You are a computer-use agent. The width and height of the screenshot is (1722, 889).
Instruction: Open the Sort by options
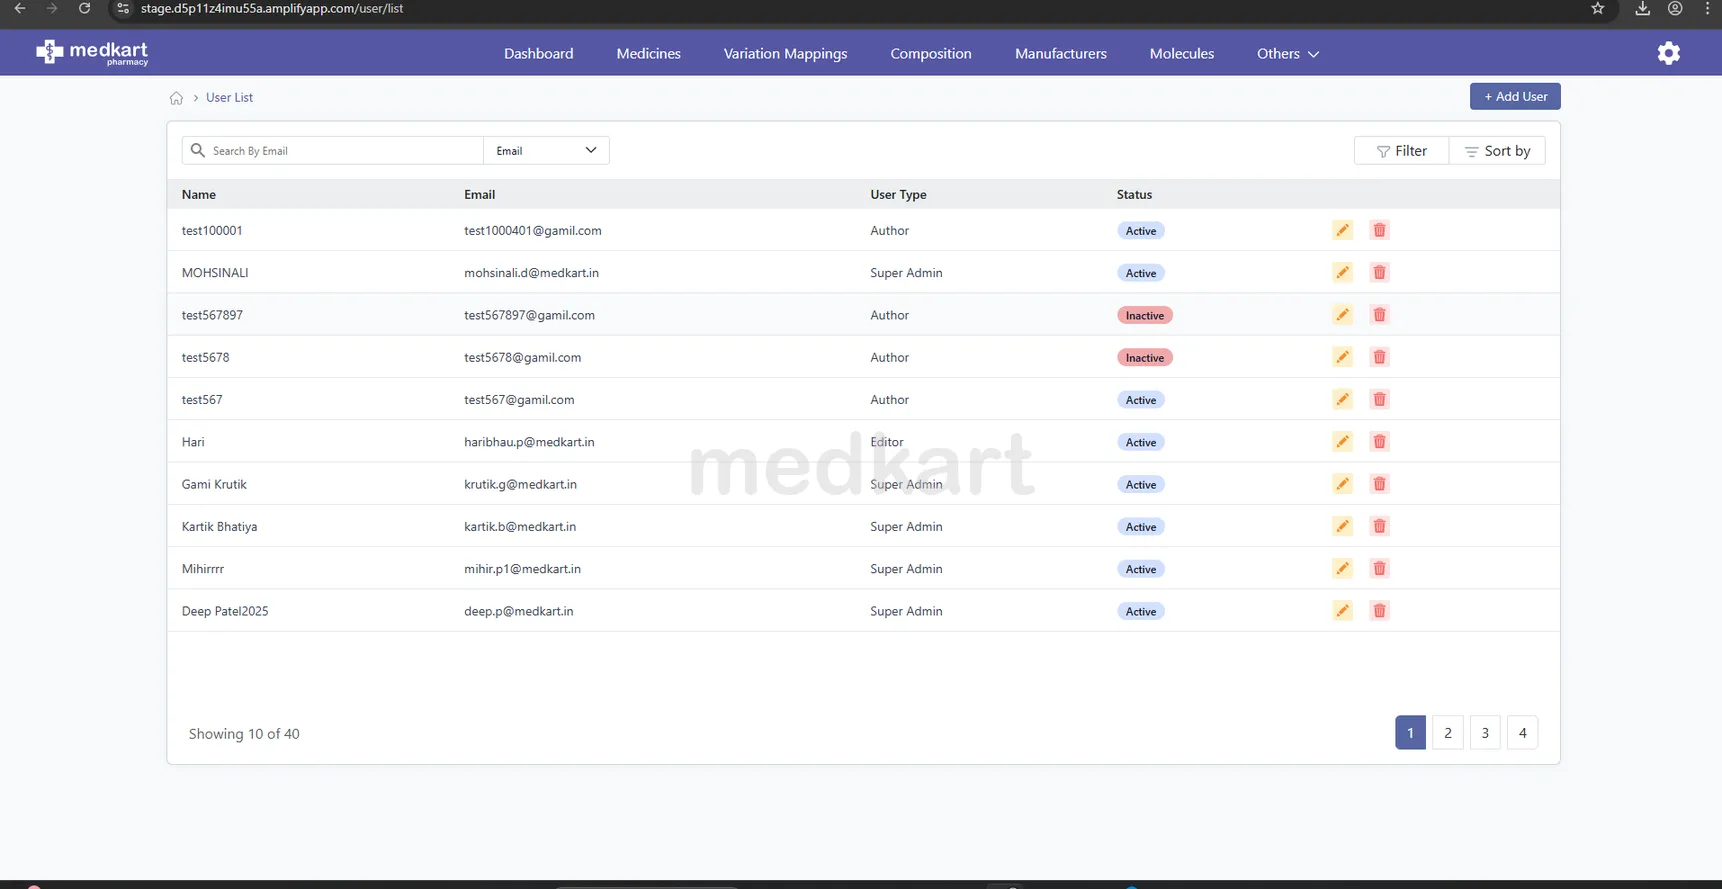click(1497, 151)
